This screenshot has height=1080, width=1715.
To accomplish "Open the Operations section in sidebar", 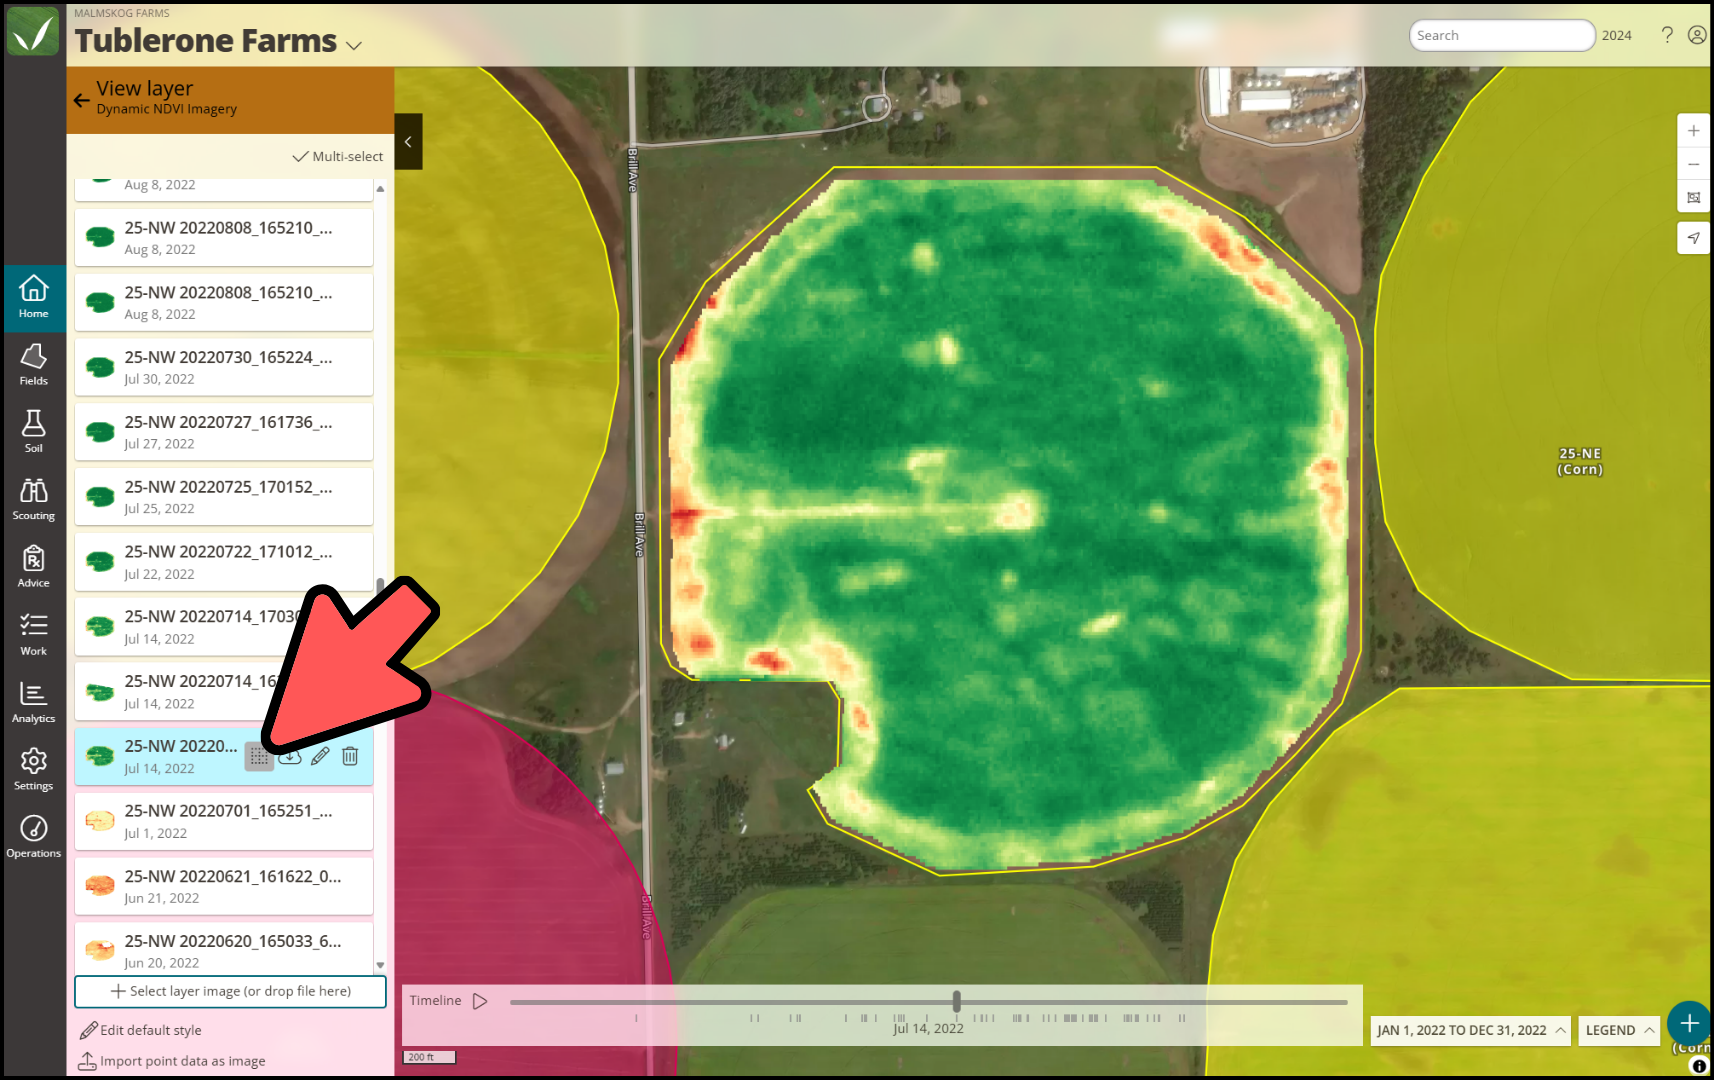I will (33, 837).
